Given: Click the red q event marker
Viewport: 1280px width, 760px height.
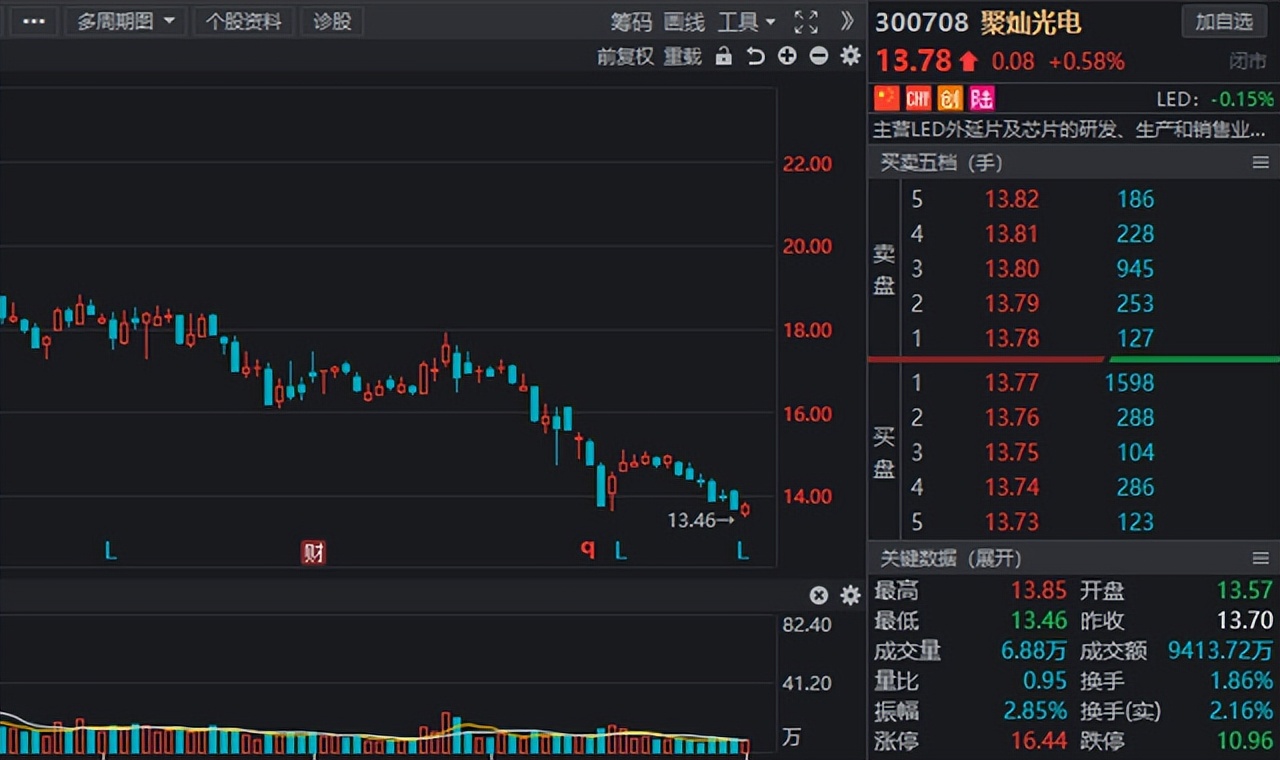Looking at the screenshot, I should pyautogui.click(x=588, y=549).
